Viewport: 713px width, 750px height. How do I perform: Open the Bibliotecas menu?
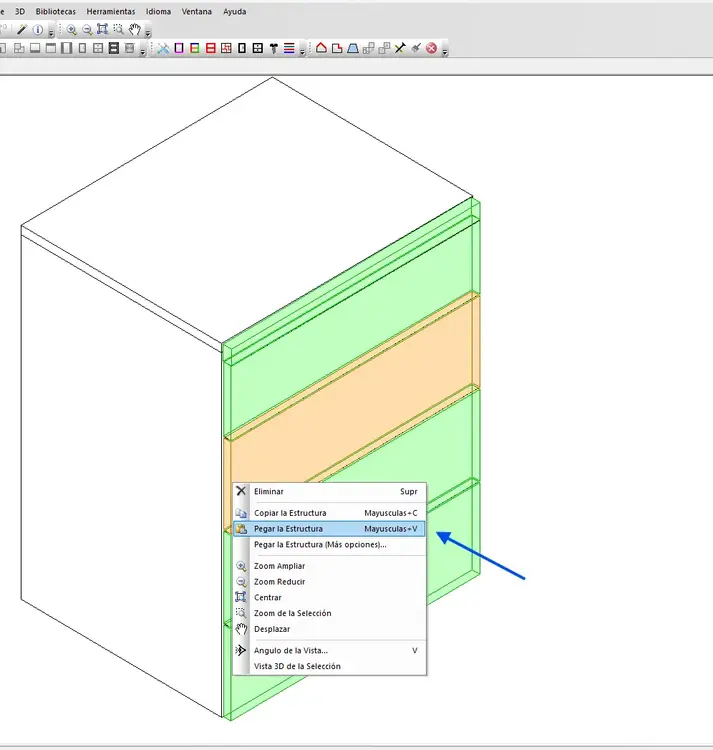pos(55,11)
